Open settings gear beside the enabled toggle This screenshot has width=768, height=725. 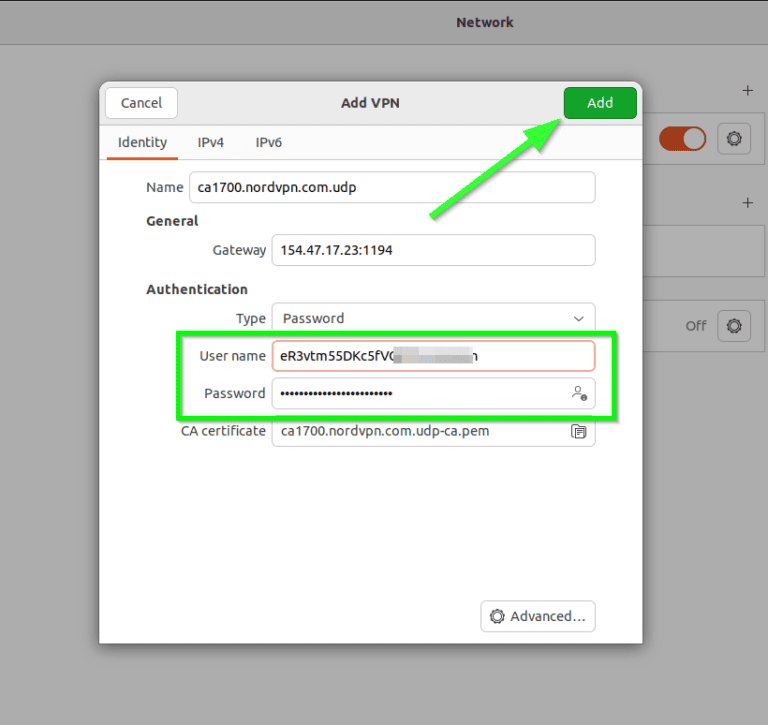pyautogui.click(x=734, y=138)
